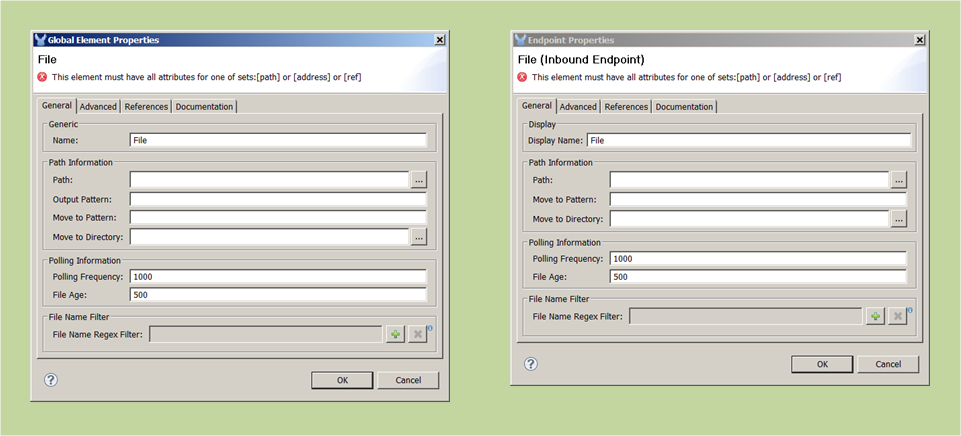
Task: Click OK in Global Element Properties dialog
Action: pyautogui.click(x=342, y=380)
